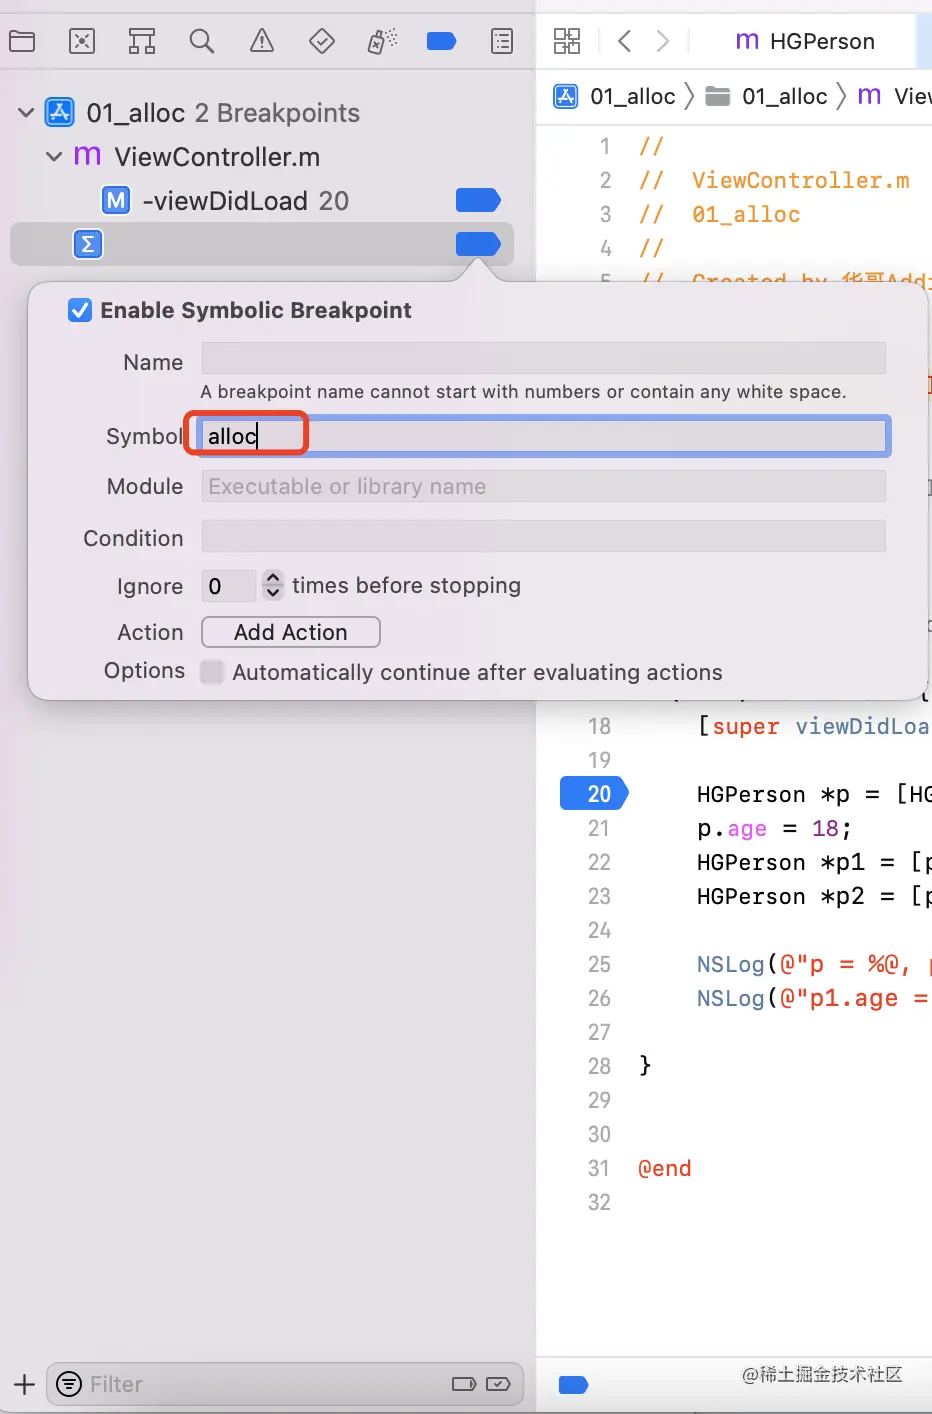Click the related items grid icon
Viewport: 932px width, 1414px height.
[x=567, y=41]
